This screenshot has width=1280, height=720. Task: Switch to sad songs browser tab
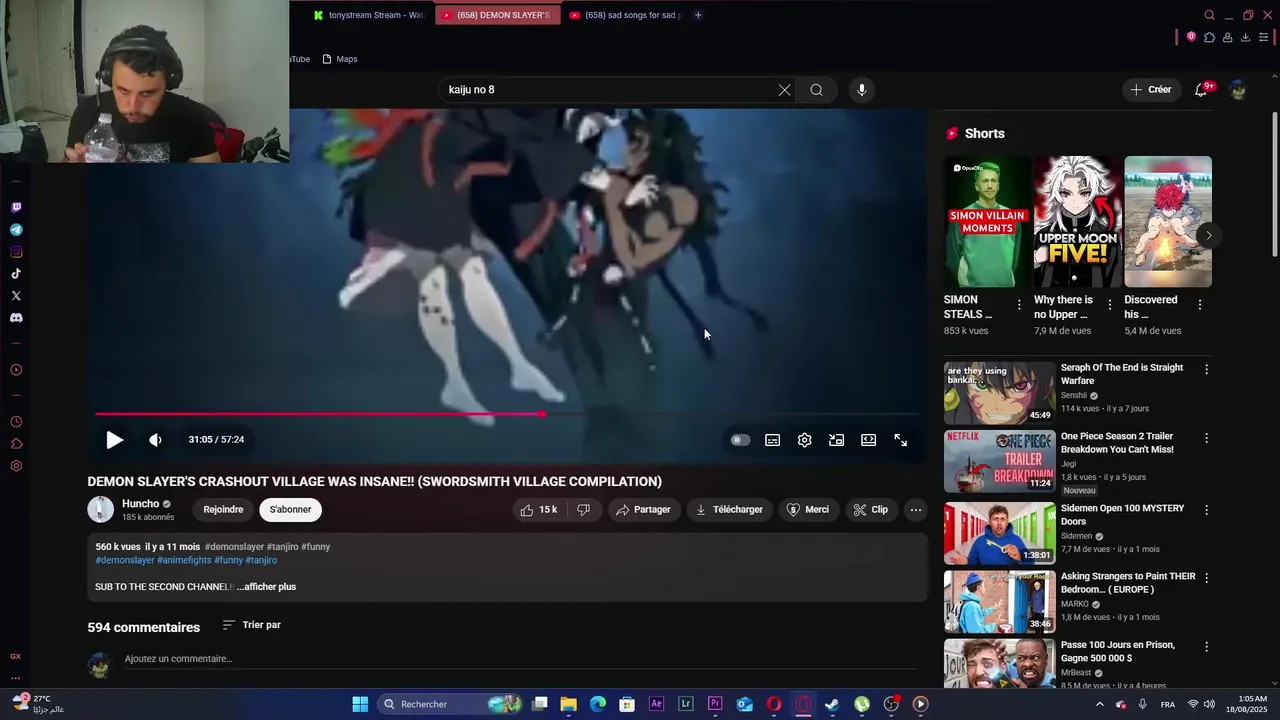625,15
